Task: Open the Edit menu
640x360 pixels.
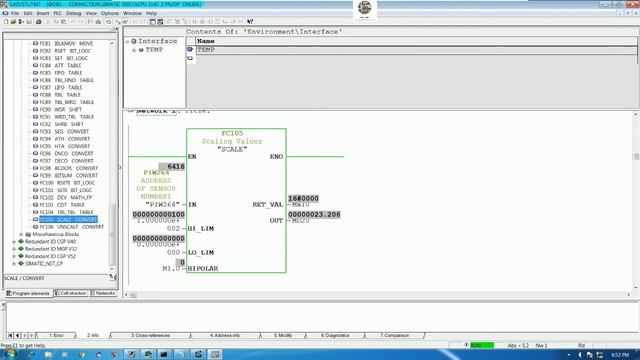Action: [x=28, y=13]
